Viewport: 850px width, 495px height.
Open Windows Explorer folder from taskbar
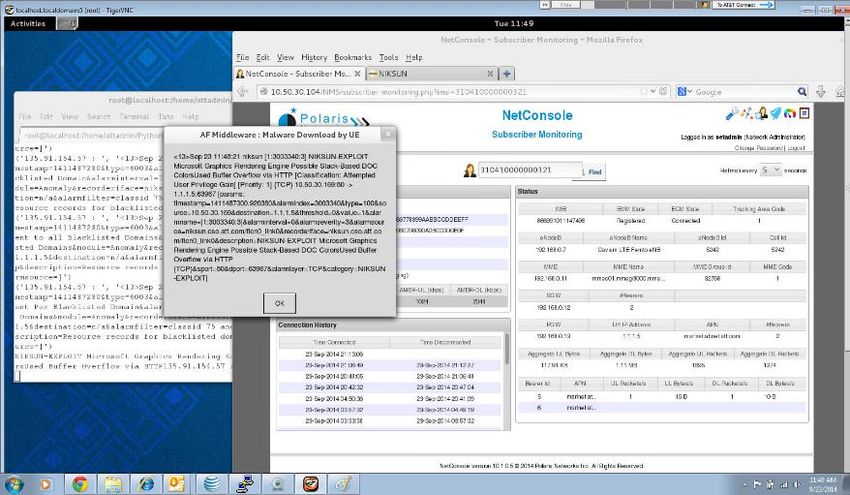pos(113,484)
